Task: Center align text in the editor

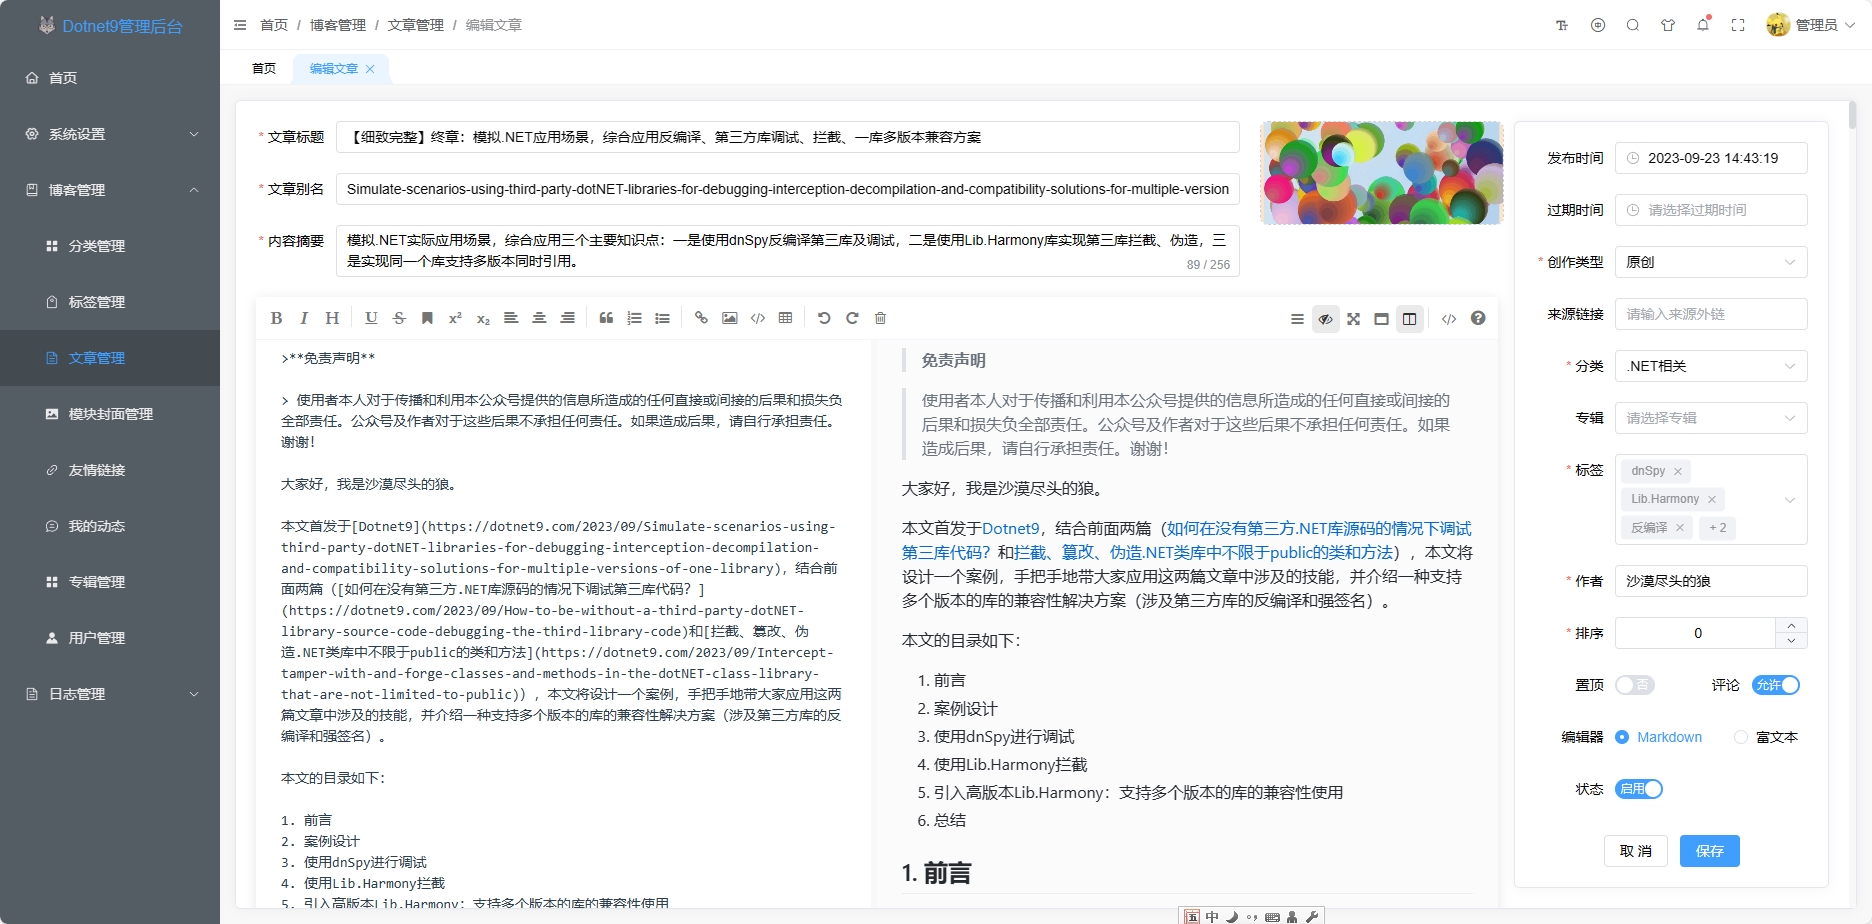Action: (x=539, y=318)
